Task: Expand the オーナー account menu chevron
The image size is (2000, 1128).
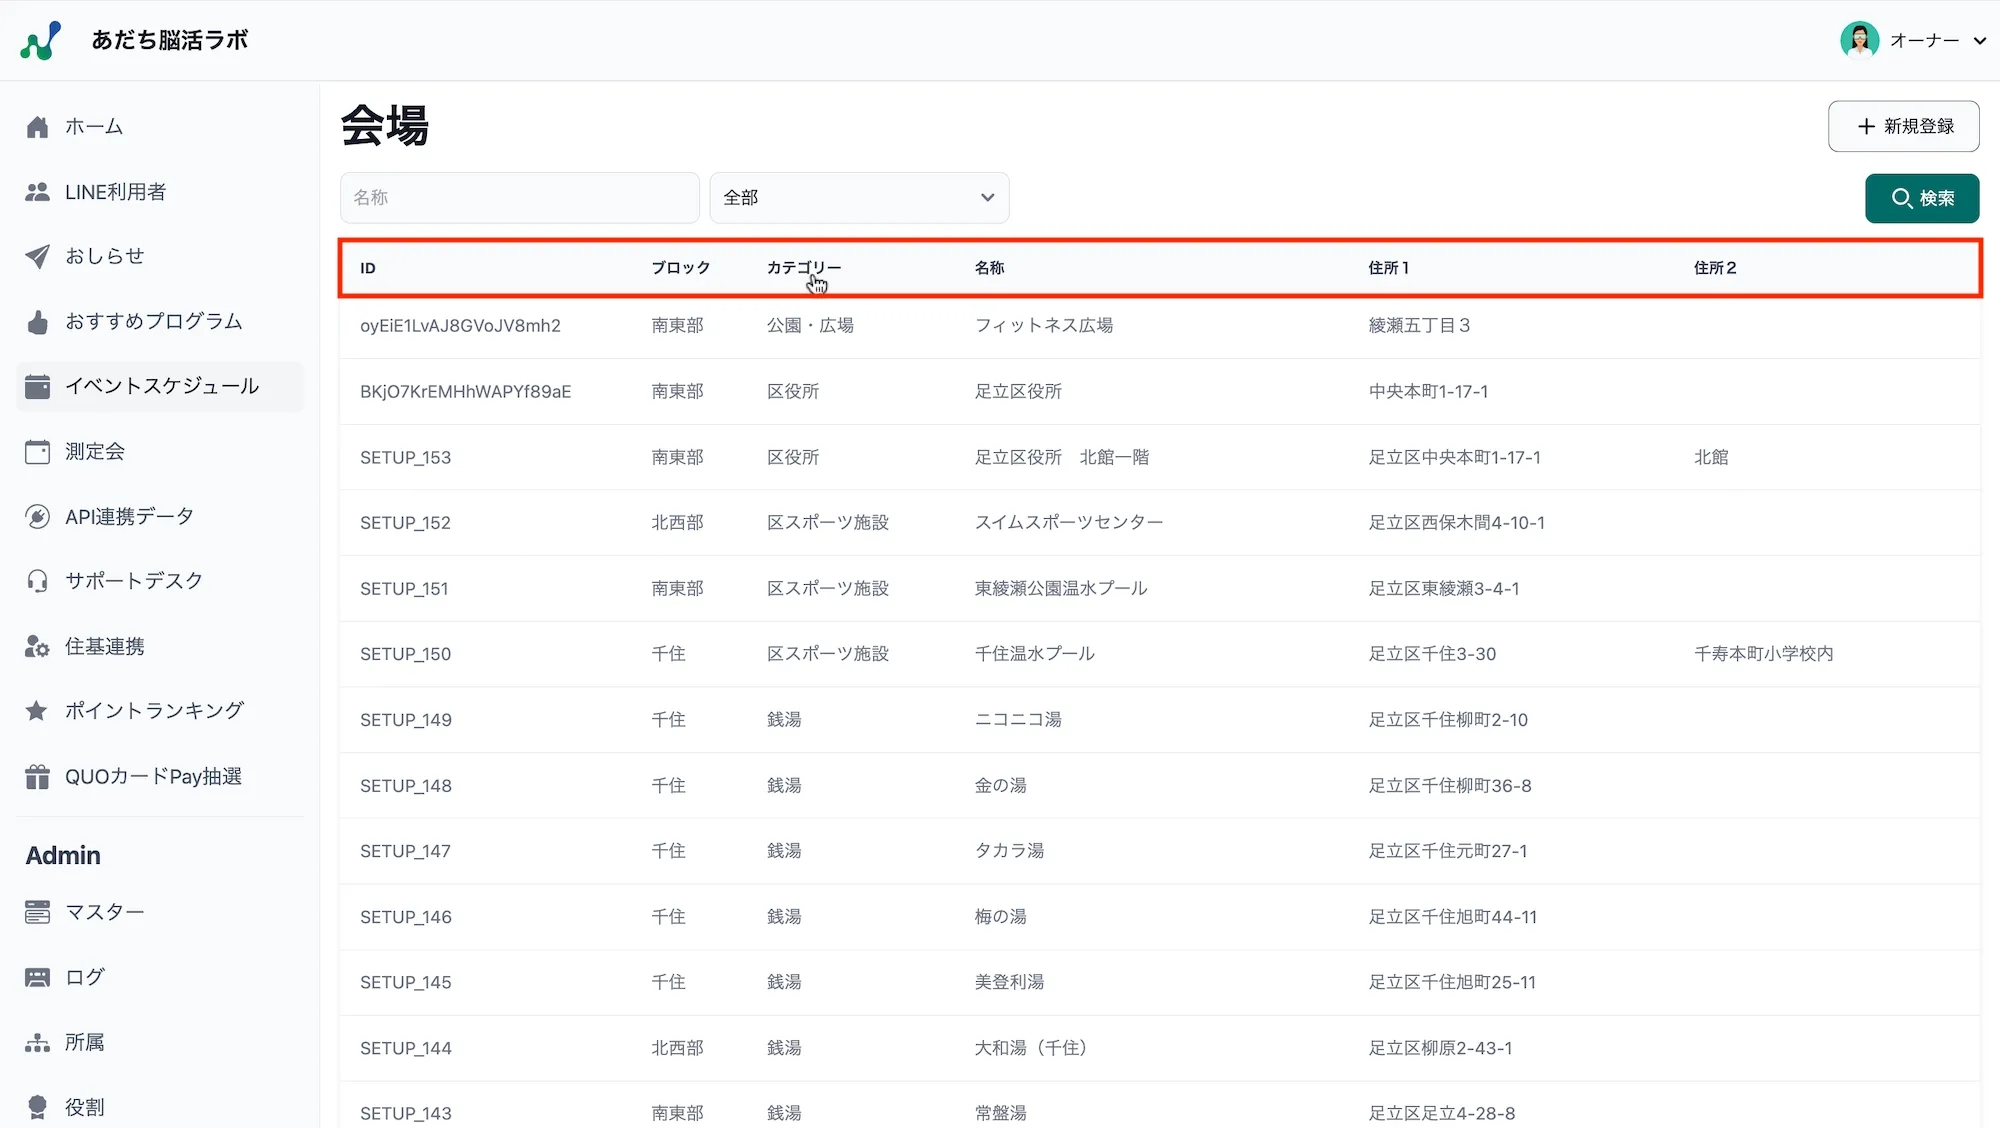Action: 1979,41
